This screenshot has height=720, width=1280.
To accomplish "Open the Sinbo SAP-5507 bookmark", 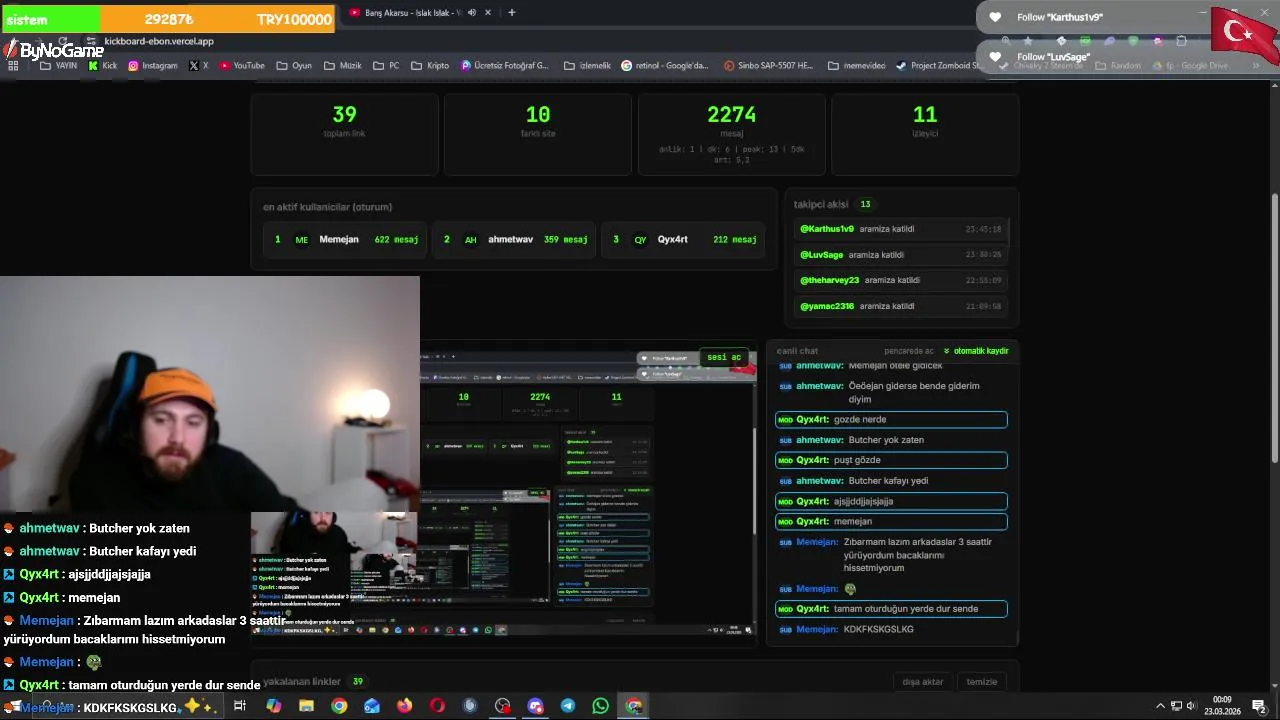I will coord(768,66).
